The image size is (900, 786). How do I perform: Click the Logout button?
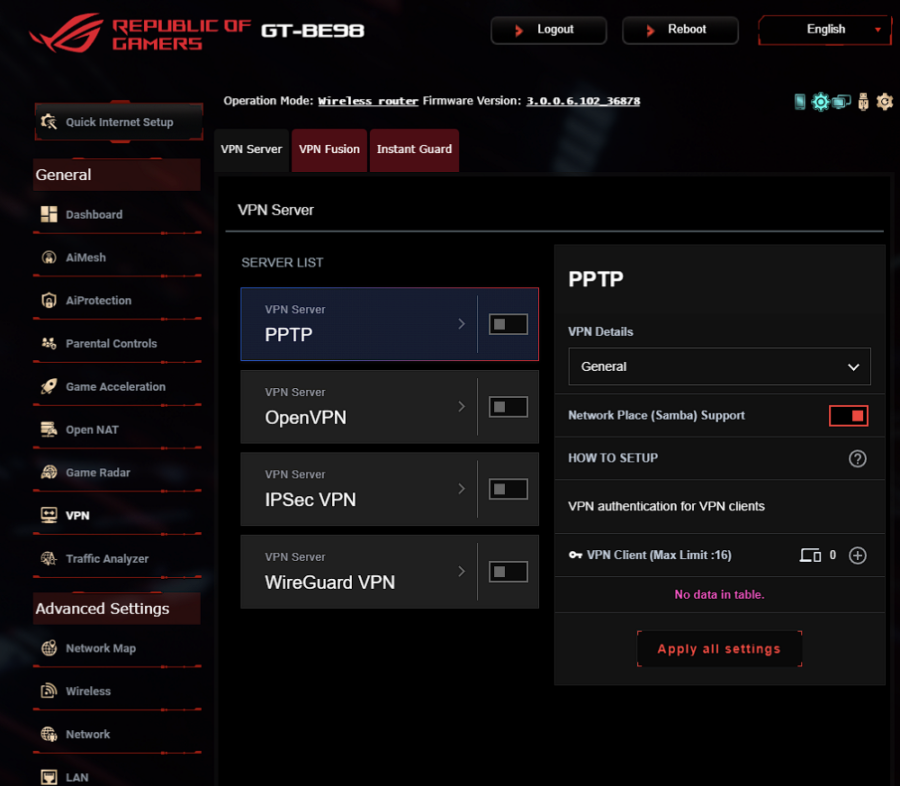[x=549, y=30]
